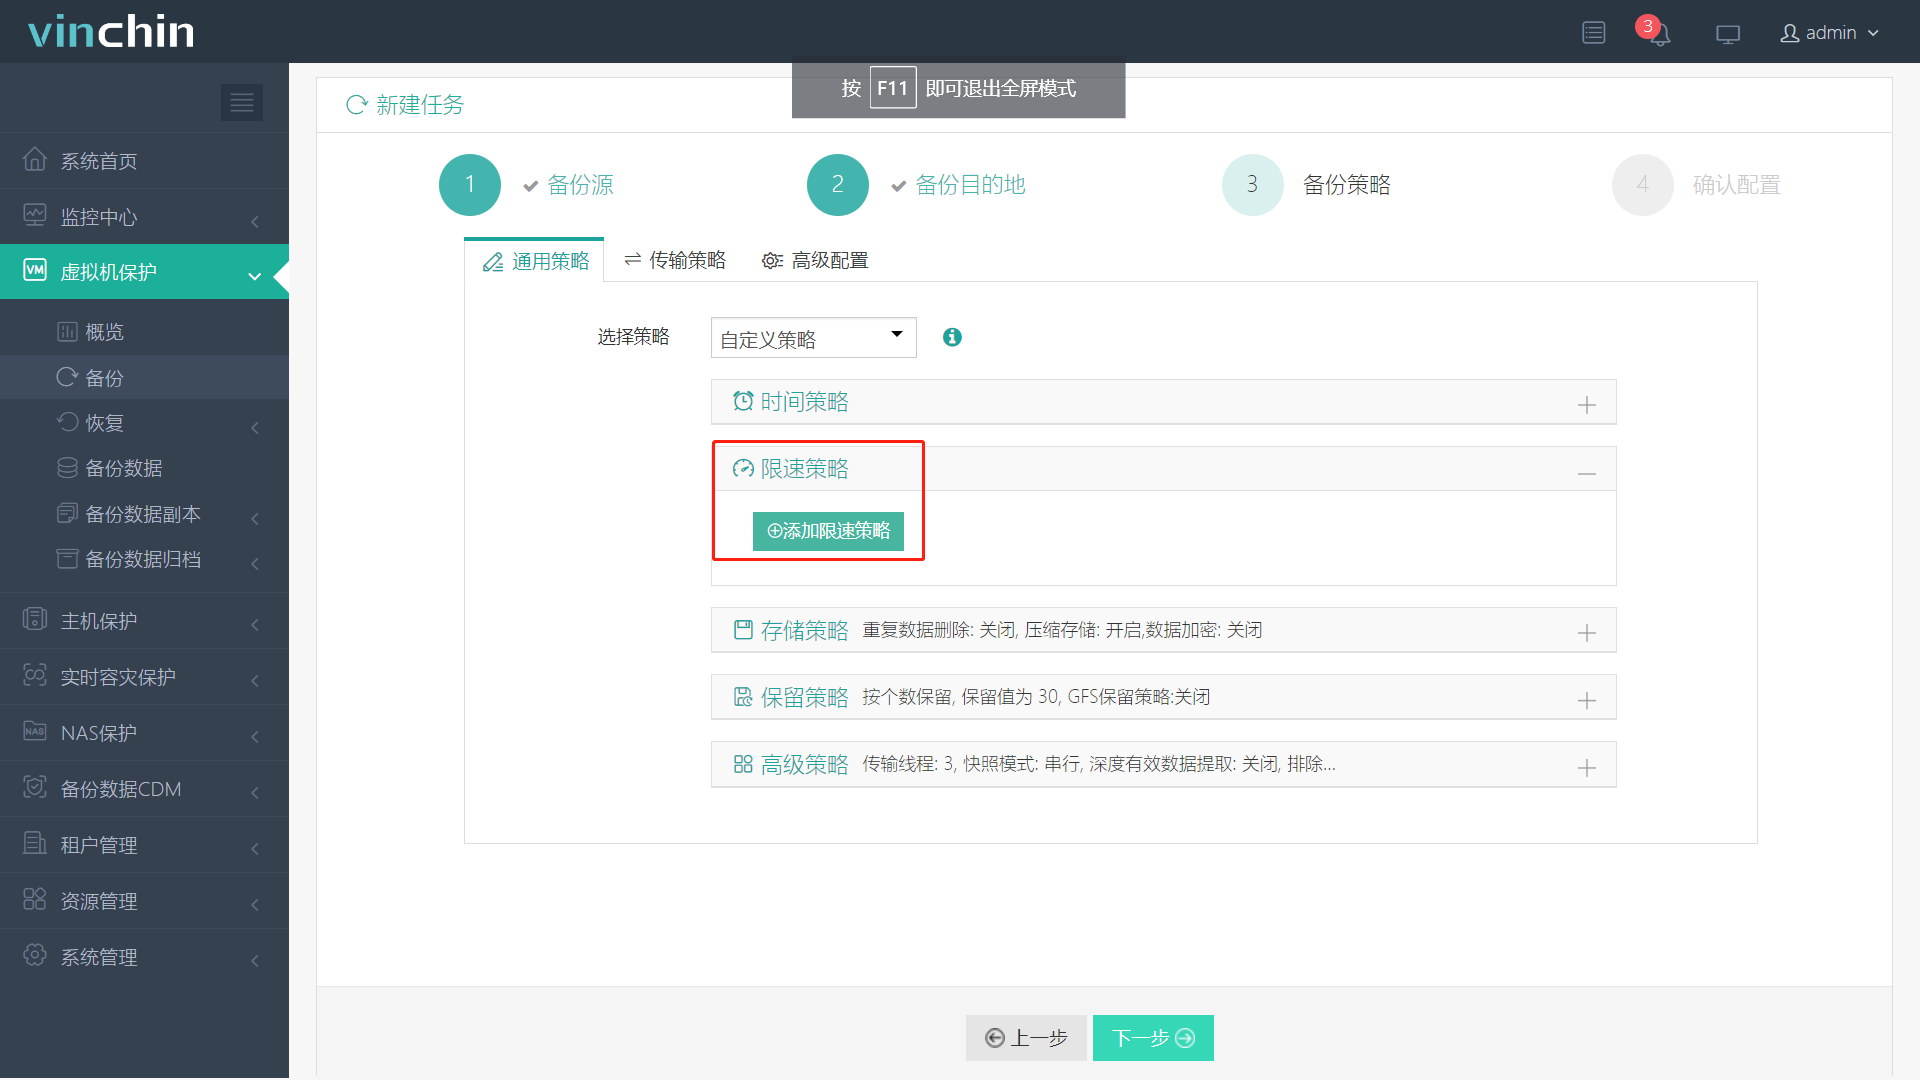This screenshot has height=1080, width=1920.
Task: Collapse 虚拟机保护 menu
Action: click(x=144, y=272)
